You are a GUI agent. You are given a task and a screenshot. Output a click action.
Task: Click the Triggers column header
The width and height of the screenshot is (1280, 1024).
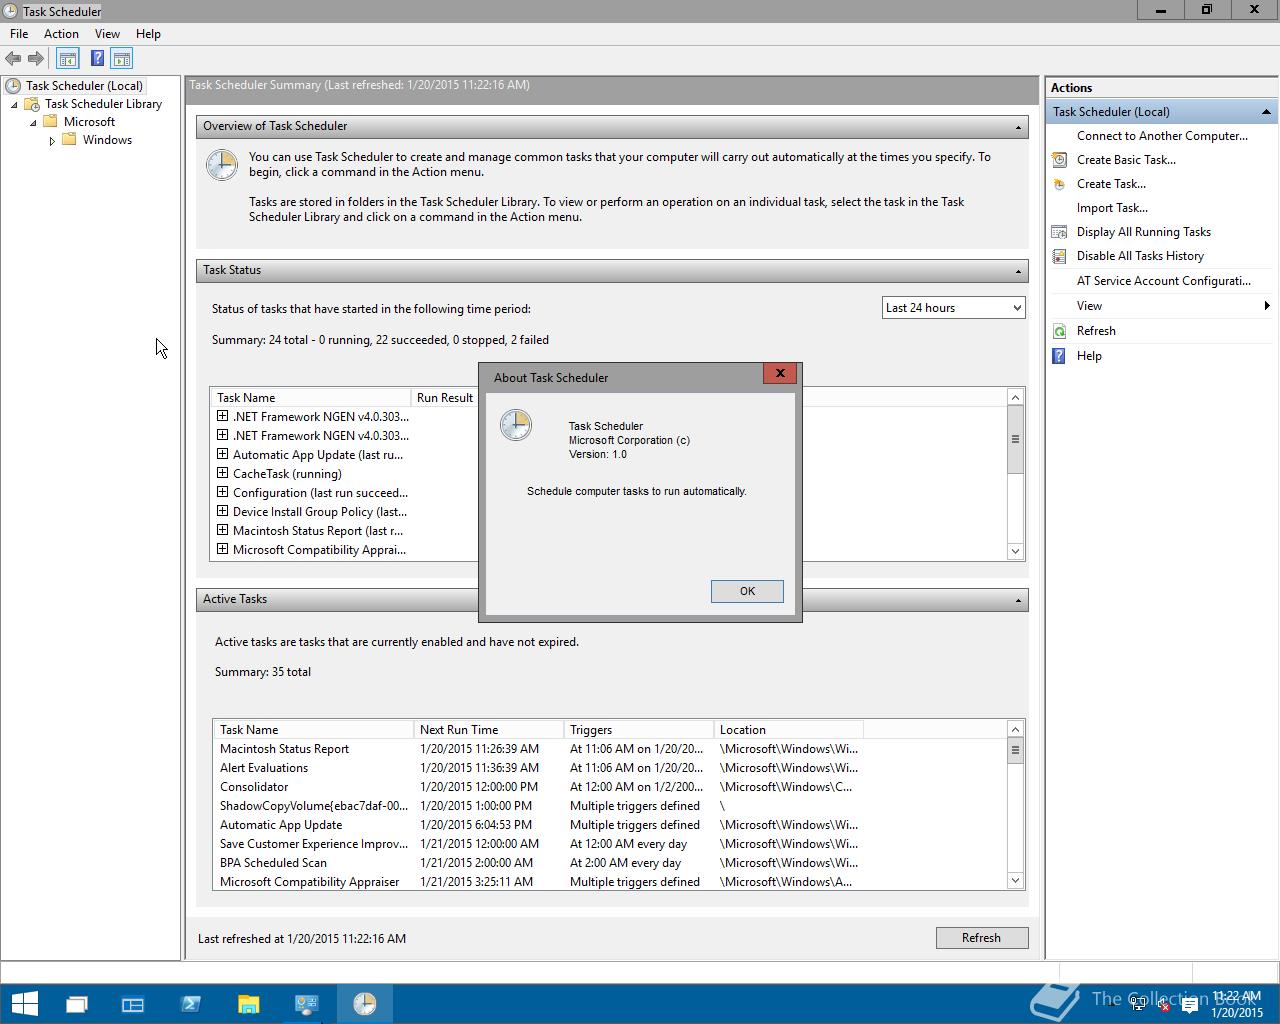pyautogui.click(x=639, y=730)
